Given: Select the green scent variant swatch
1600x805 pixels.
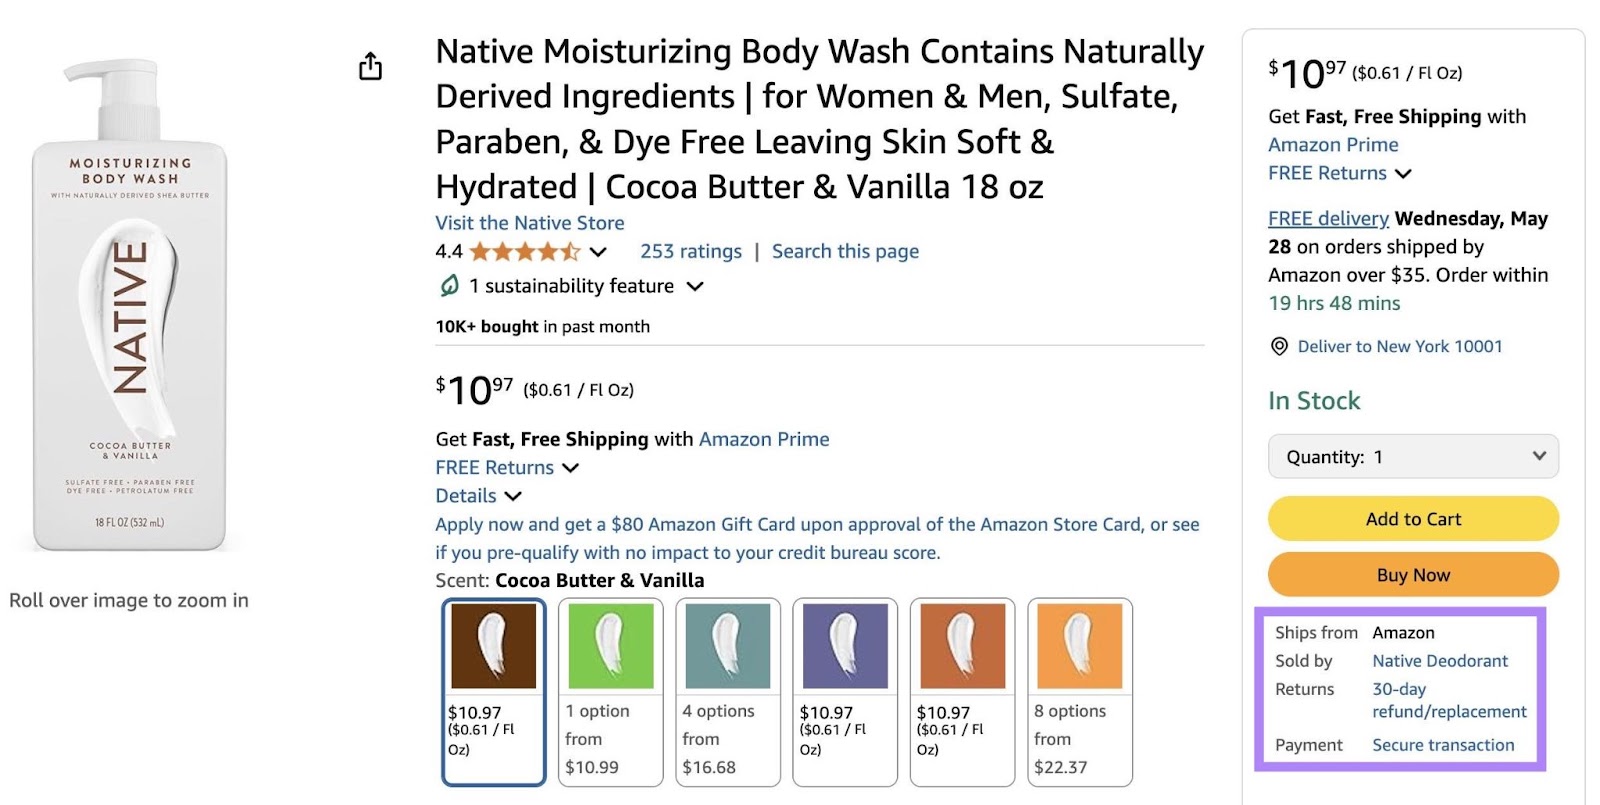Looking at the screenshot, I should coord(610,645).
